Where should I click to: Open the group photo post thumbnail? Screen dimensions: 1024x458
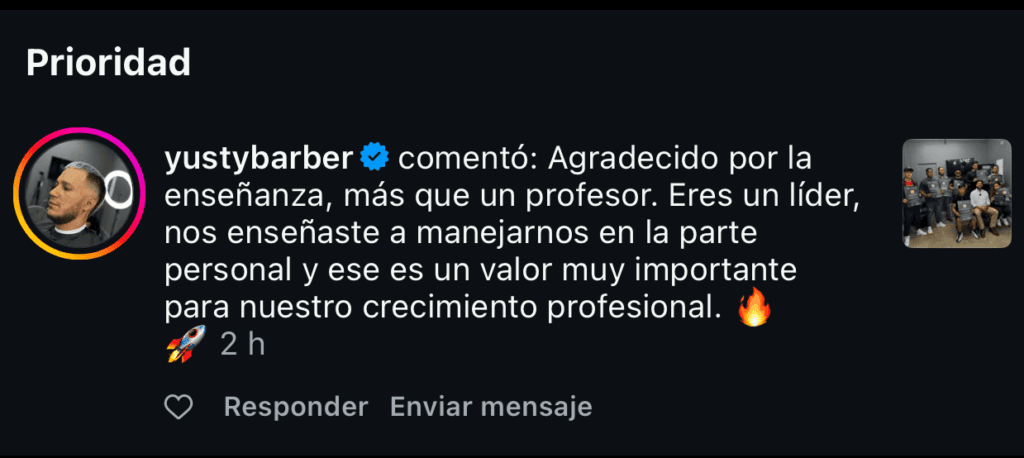click(x=957, y=193)
